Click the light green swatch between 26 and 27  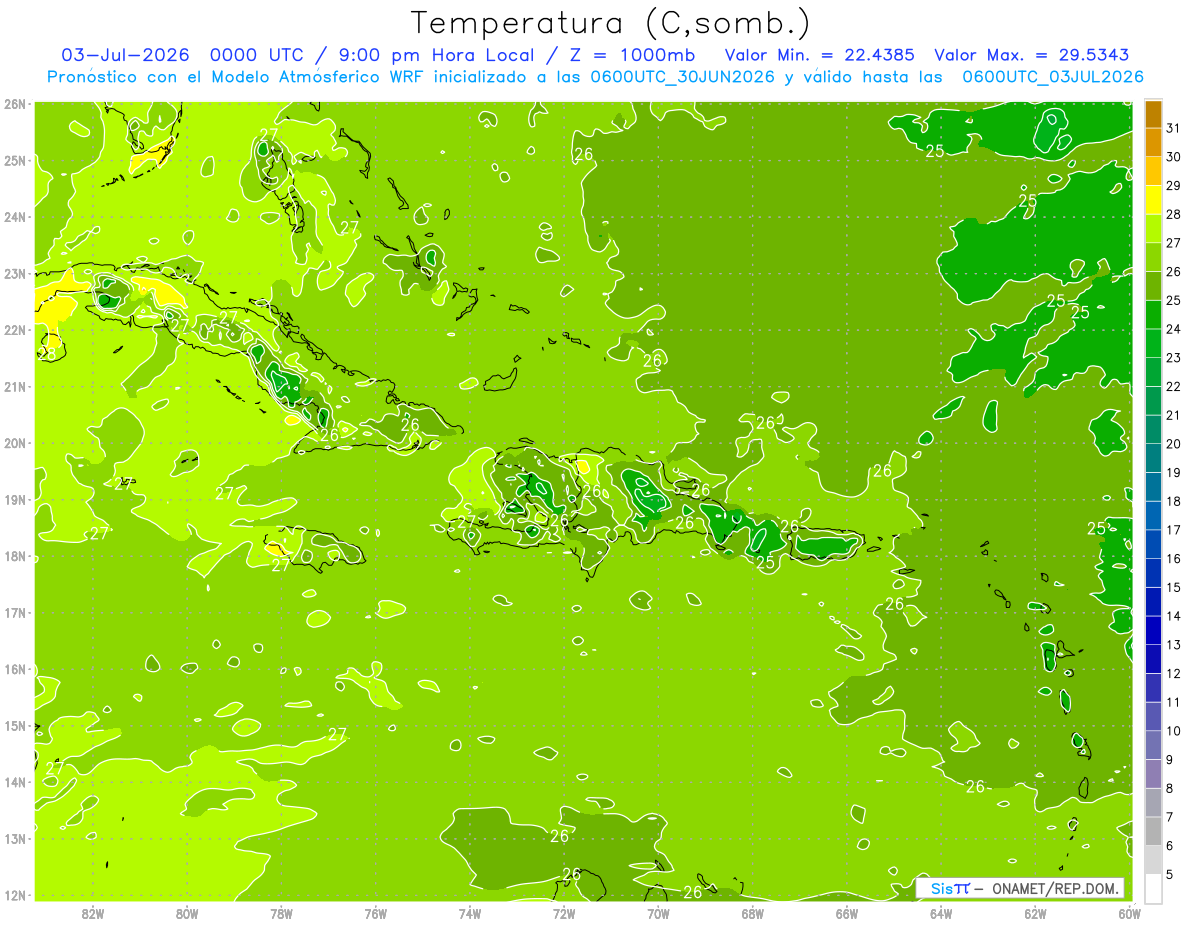(x=1153, y=257)
